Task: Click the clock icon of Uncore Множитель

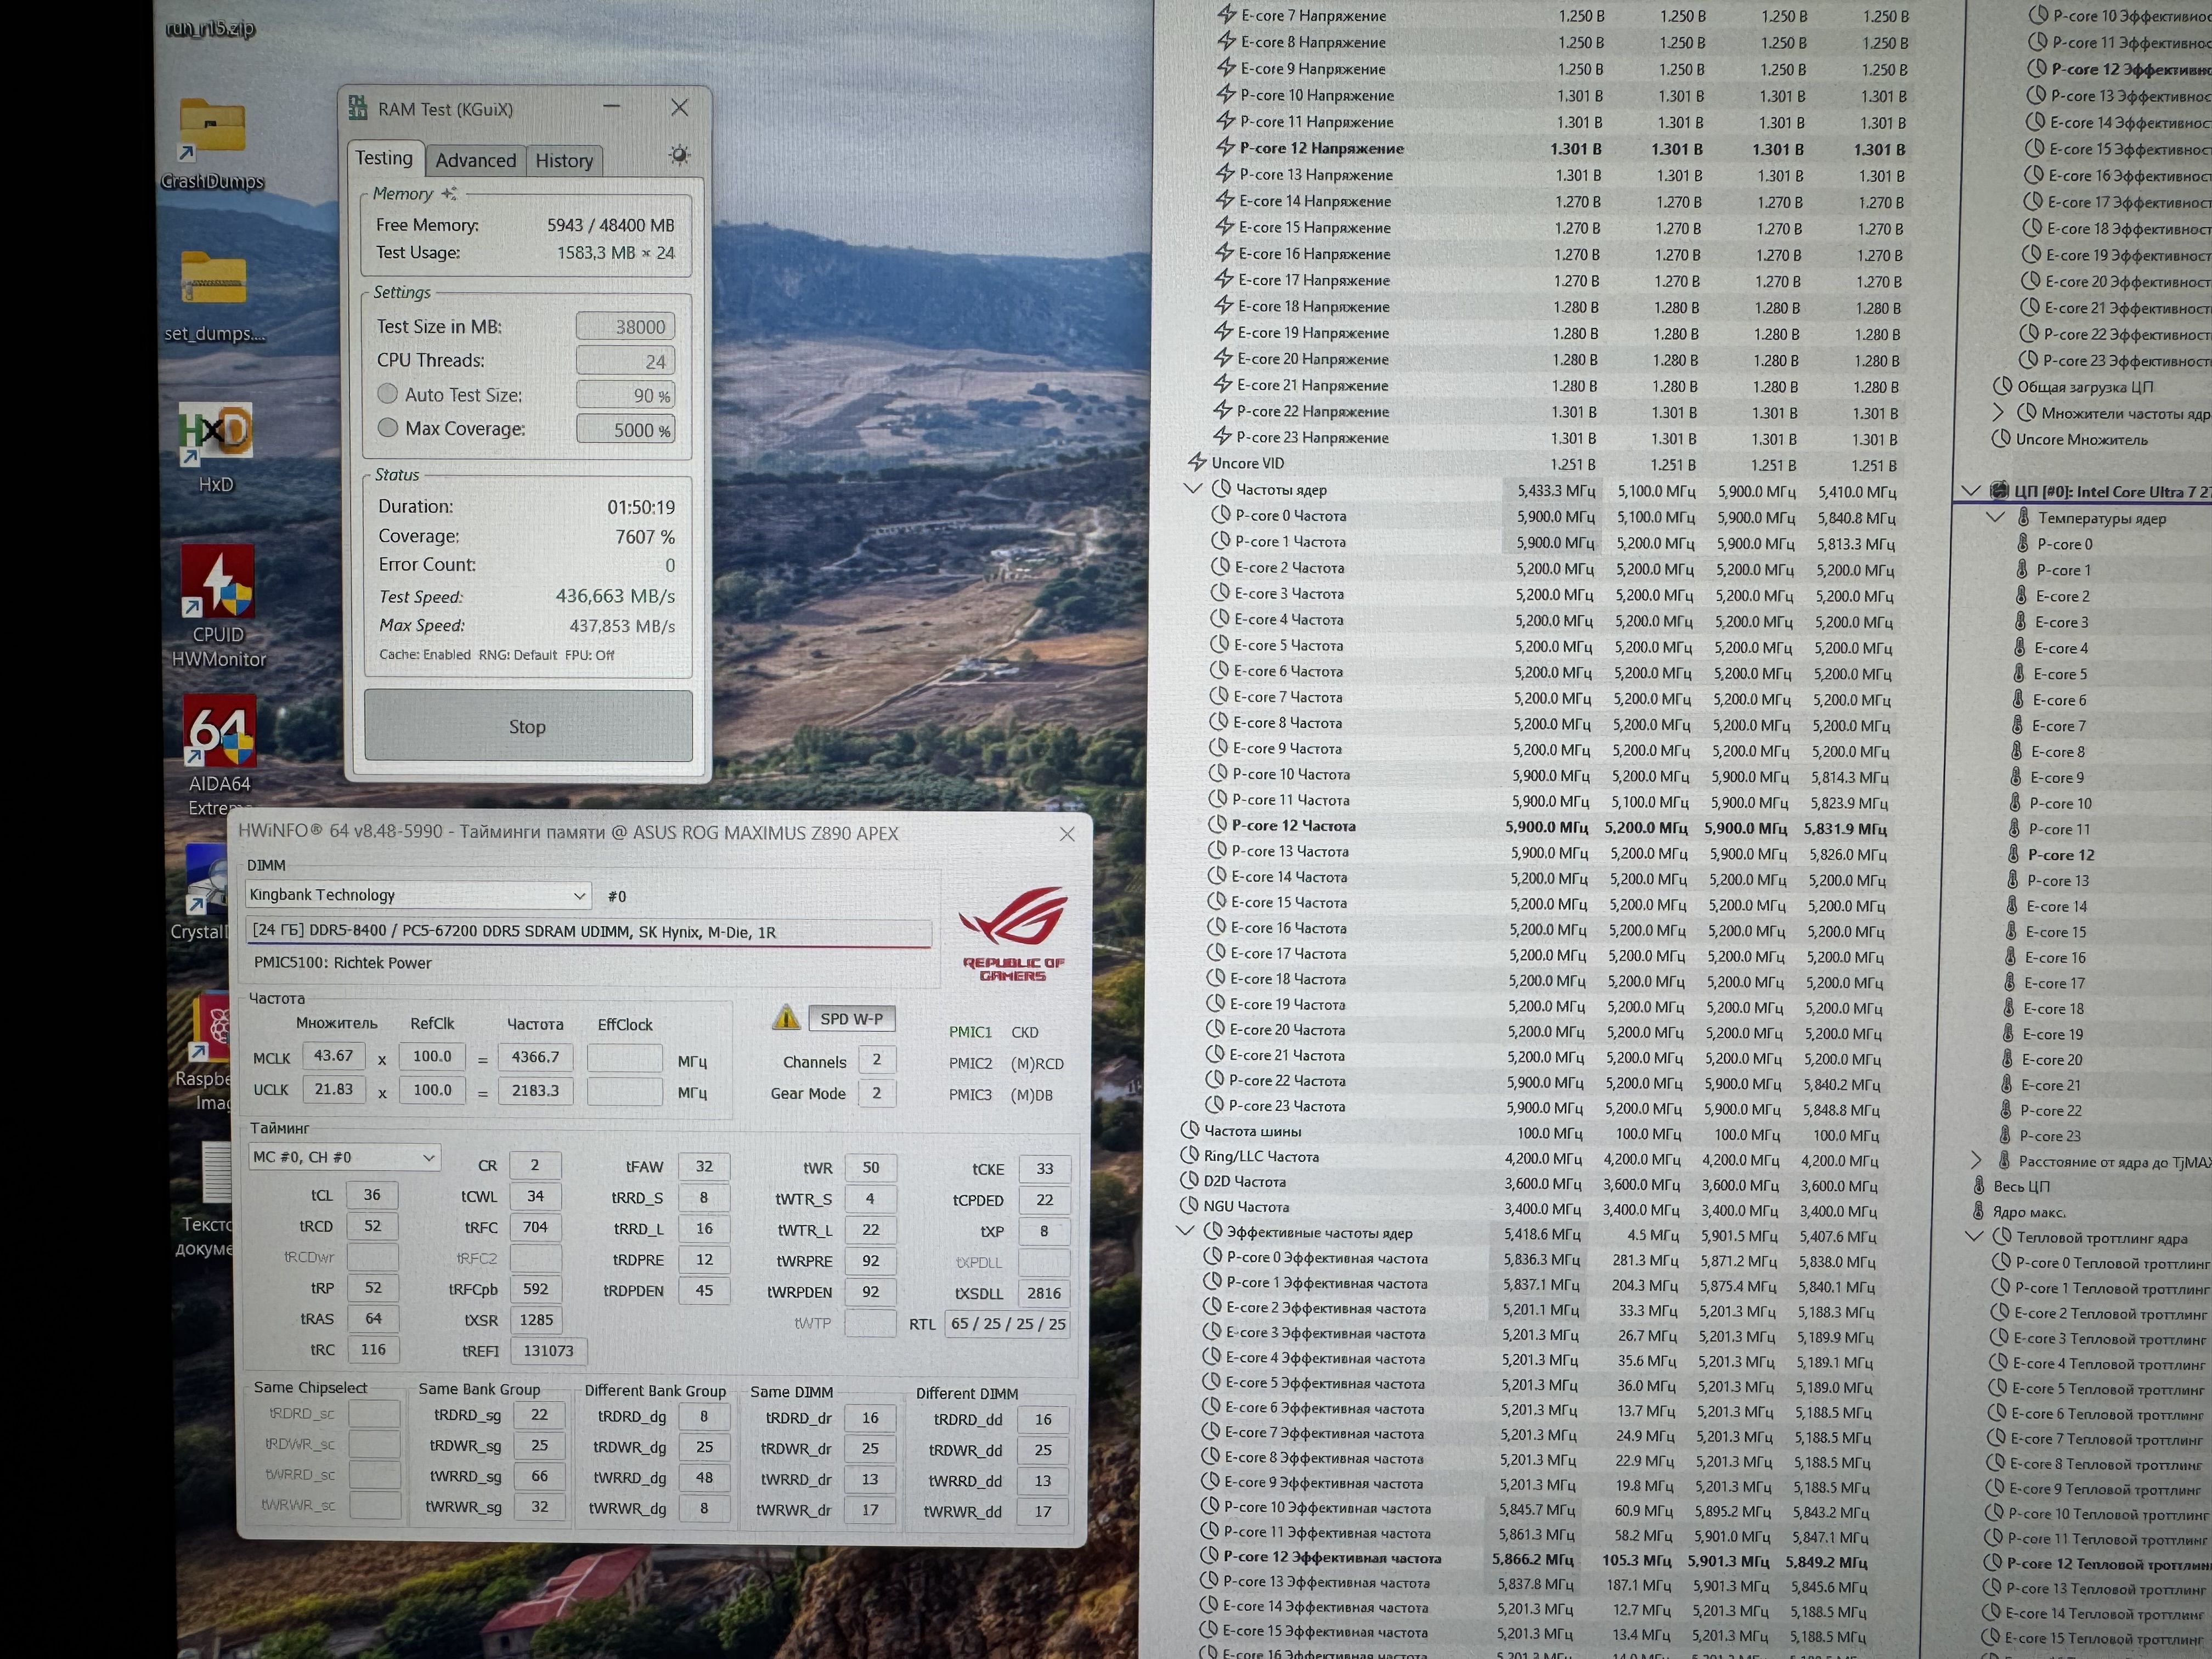Action: coord(2001,439)
